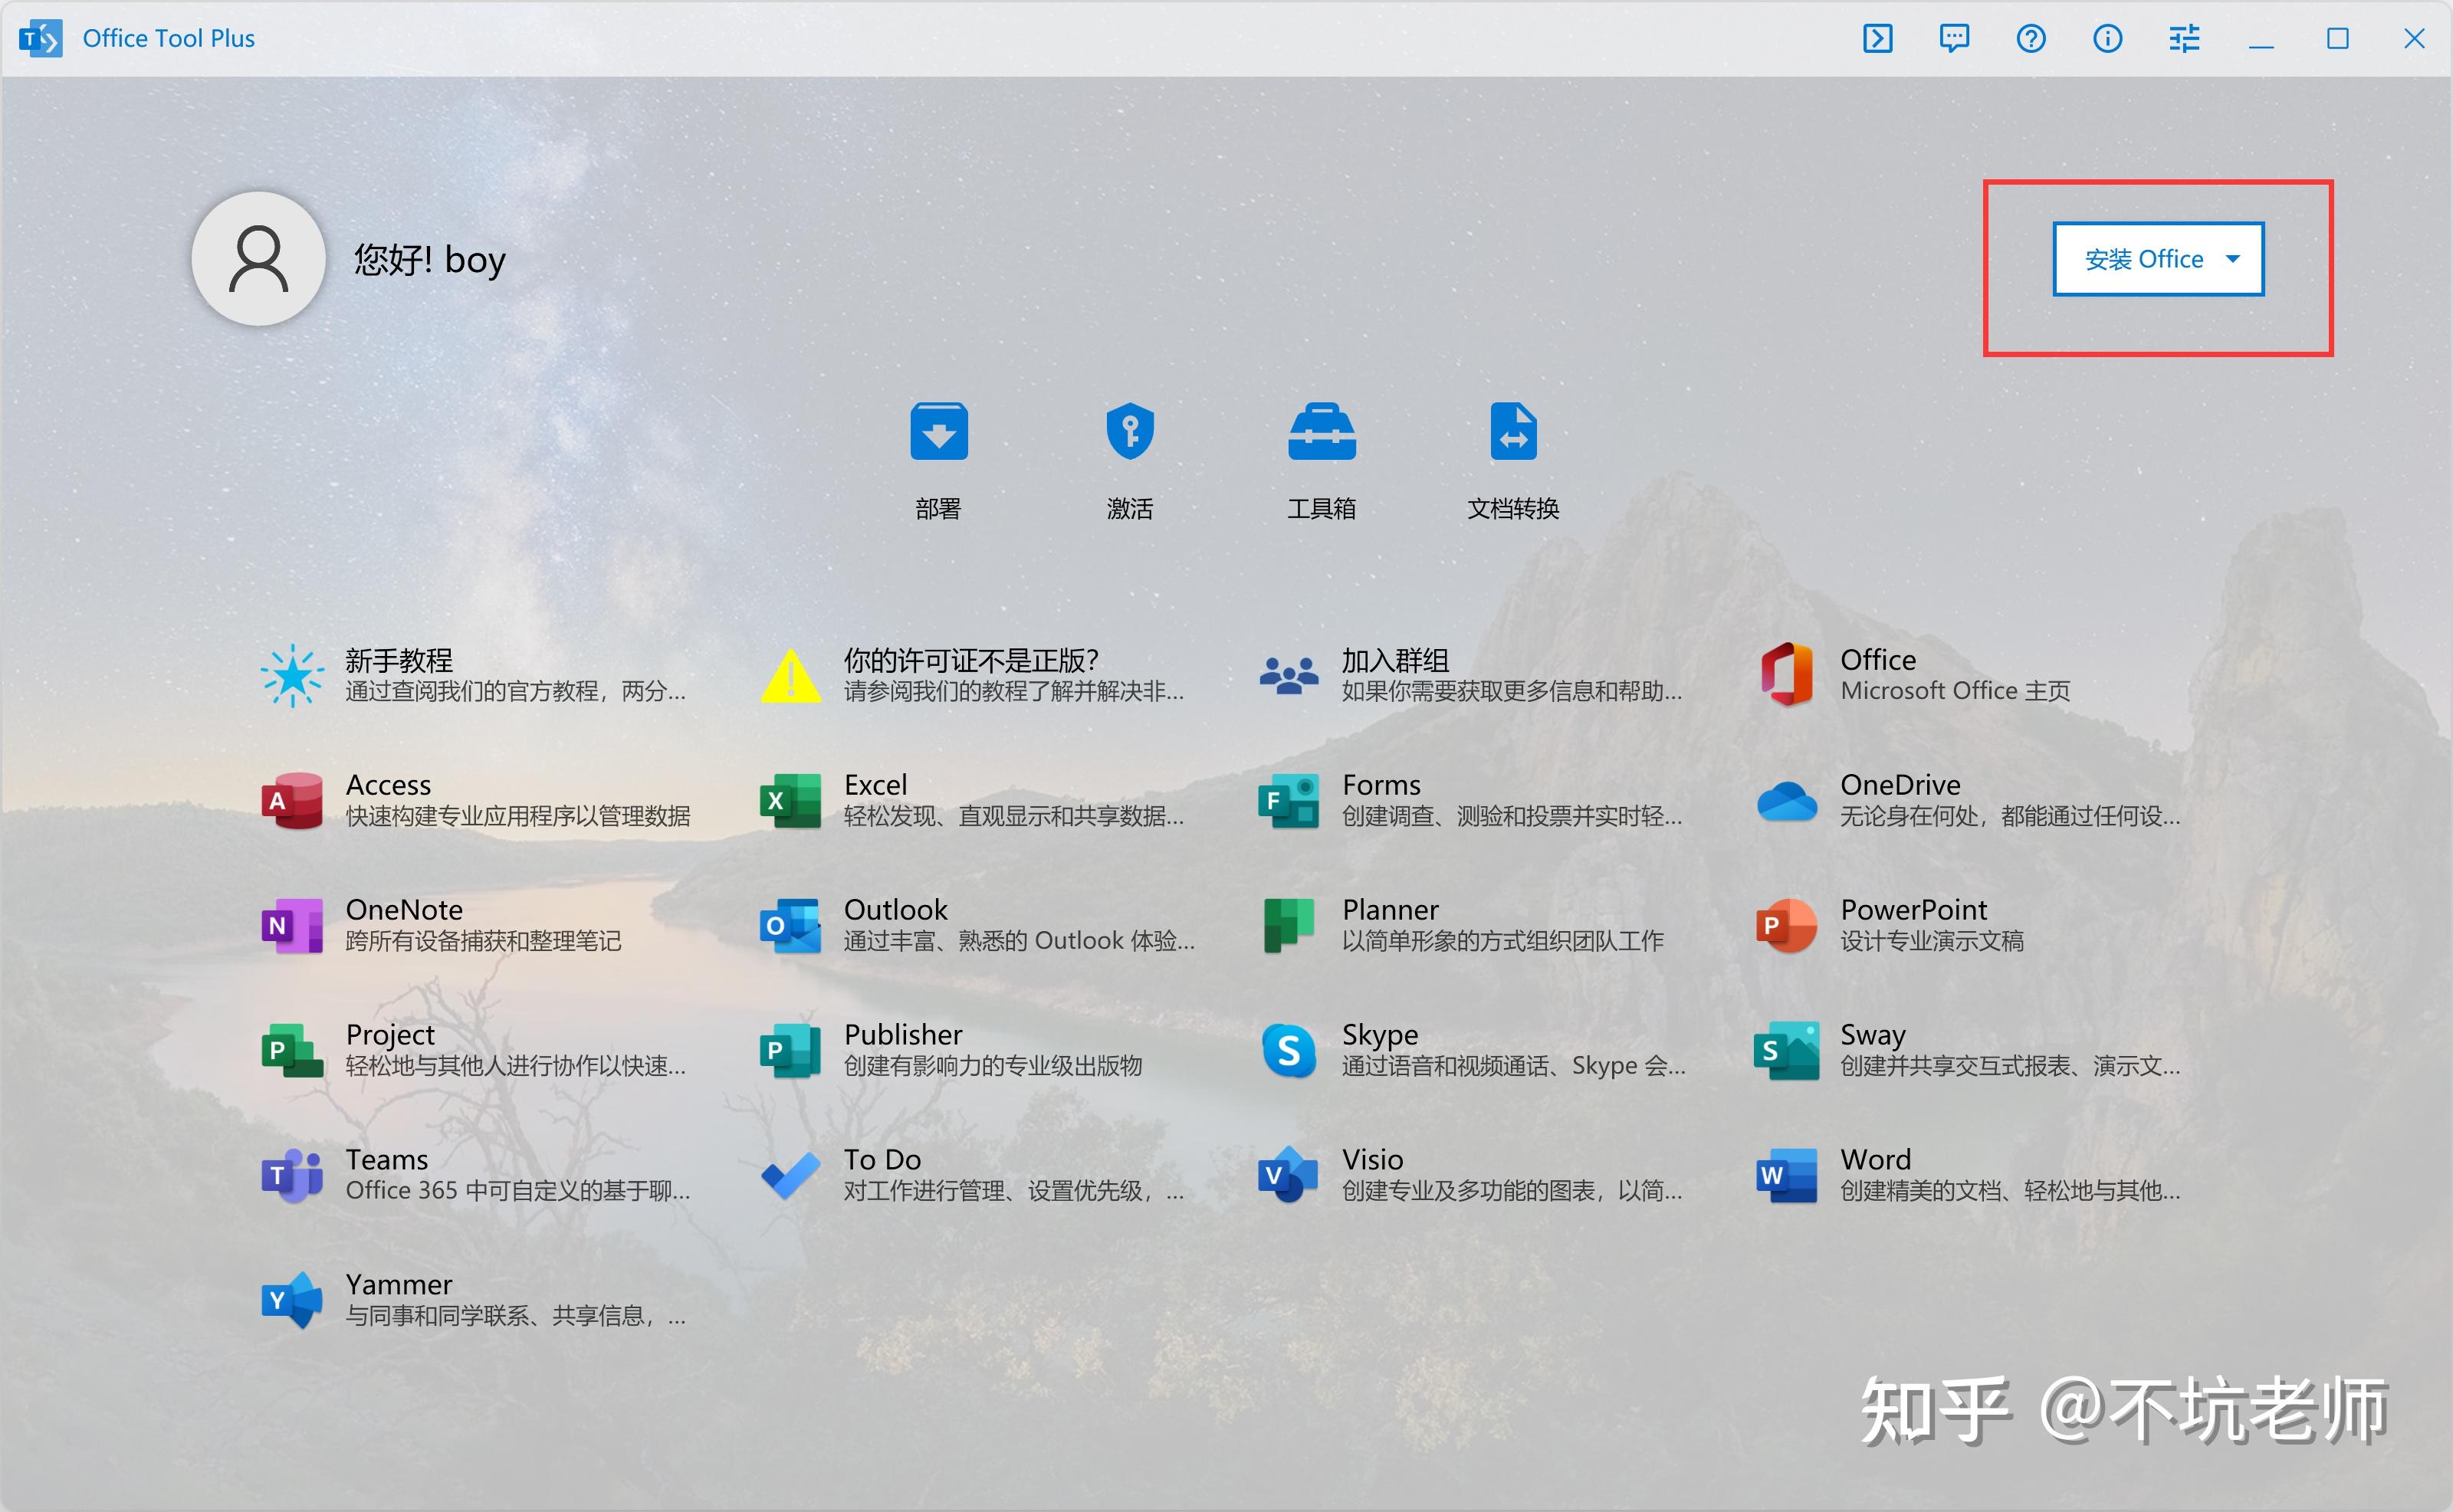This screenshot has height=1512, width=2453.
Task: Launch the Outlook app icon
Action: (791, 925)
